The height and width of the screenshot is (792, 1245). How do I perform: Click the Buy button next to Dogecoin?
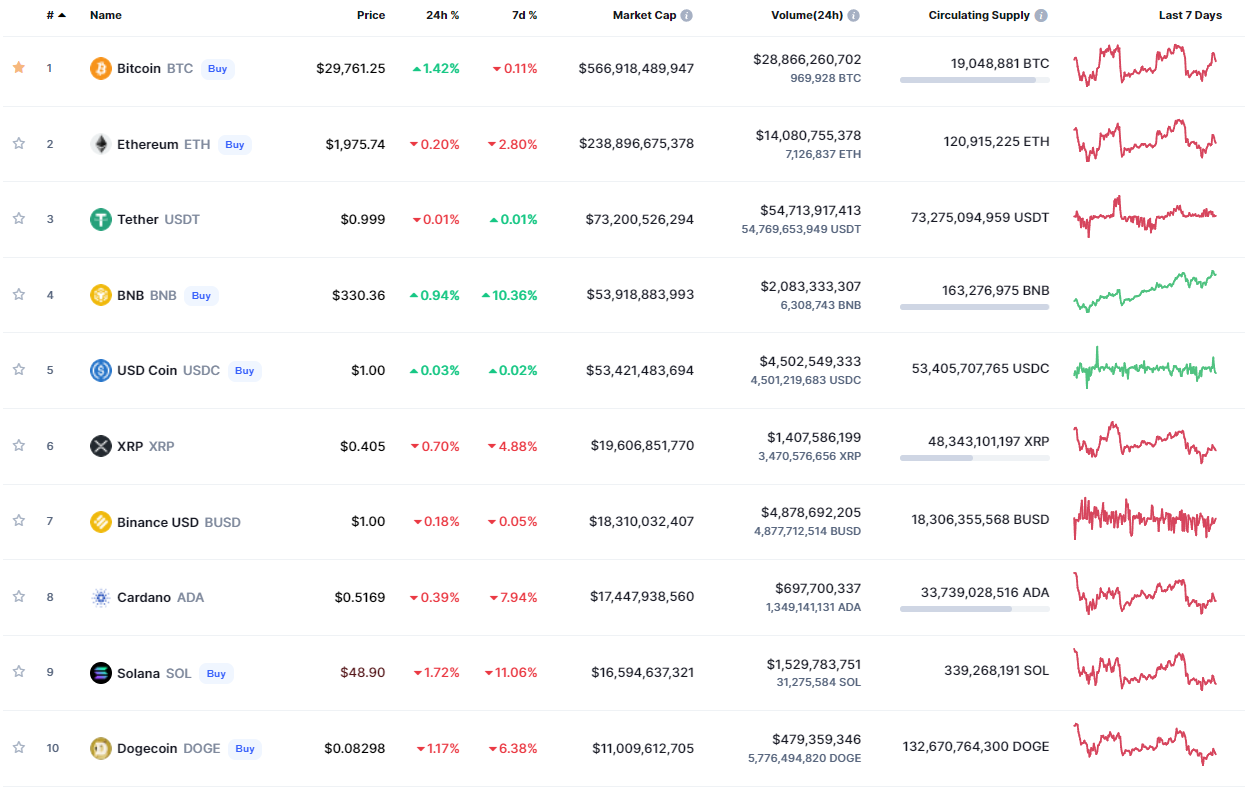[245, 748]
